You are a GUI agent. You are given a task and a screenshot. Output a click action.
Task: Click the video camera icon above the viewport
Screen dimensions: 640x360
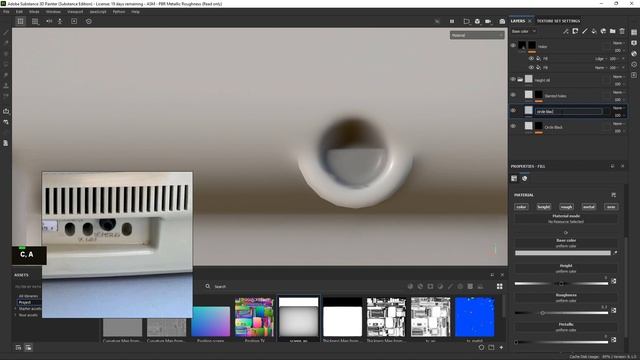coord(488,21)
